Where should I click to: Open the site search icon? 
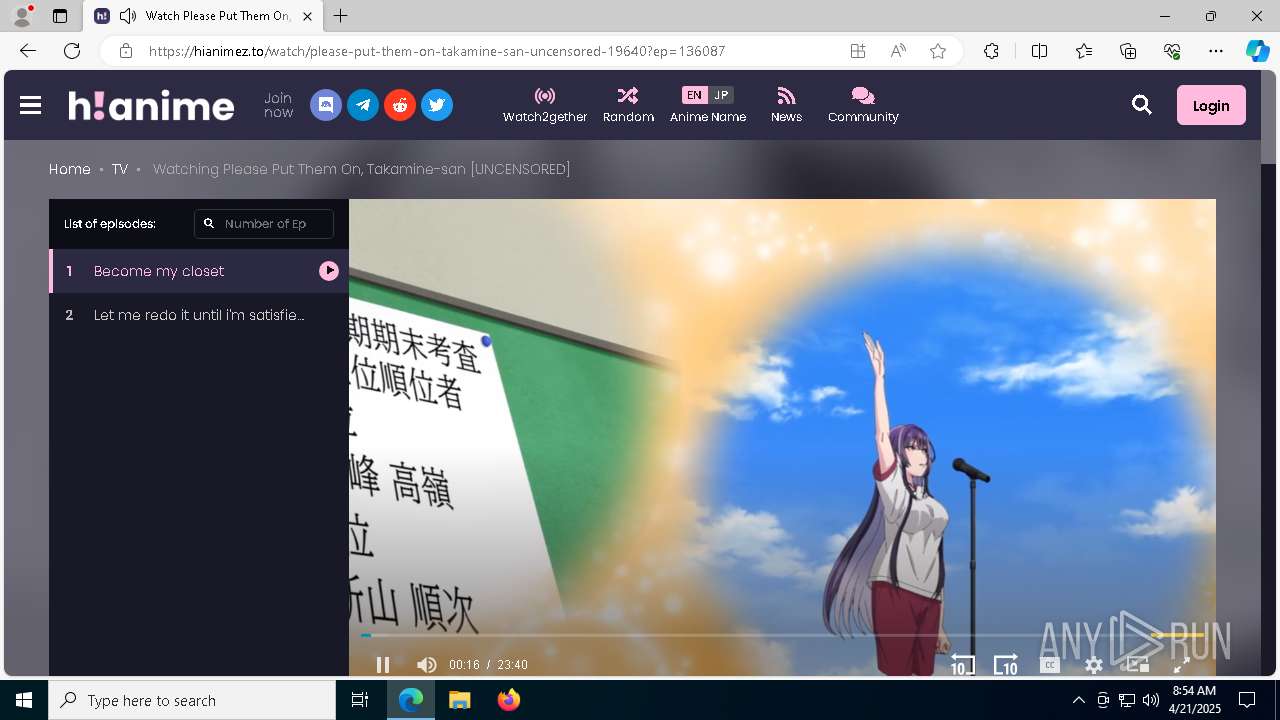pos(1142,105)
